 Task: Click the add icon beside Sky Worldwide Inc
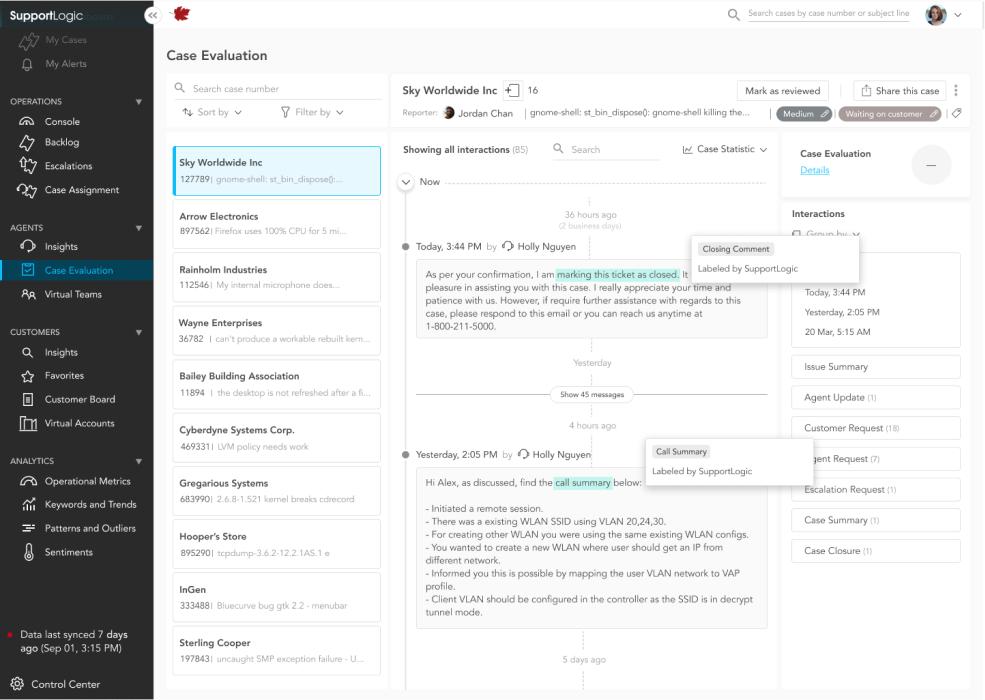(x=513, y=90)
